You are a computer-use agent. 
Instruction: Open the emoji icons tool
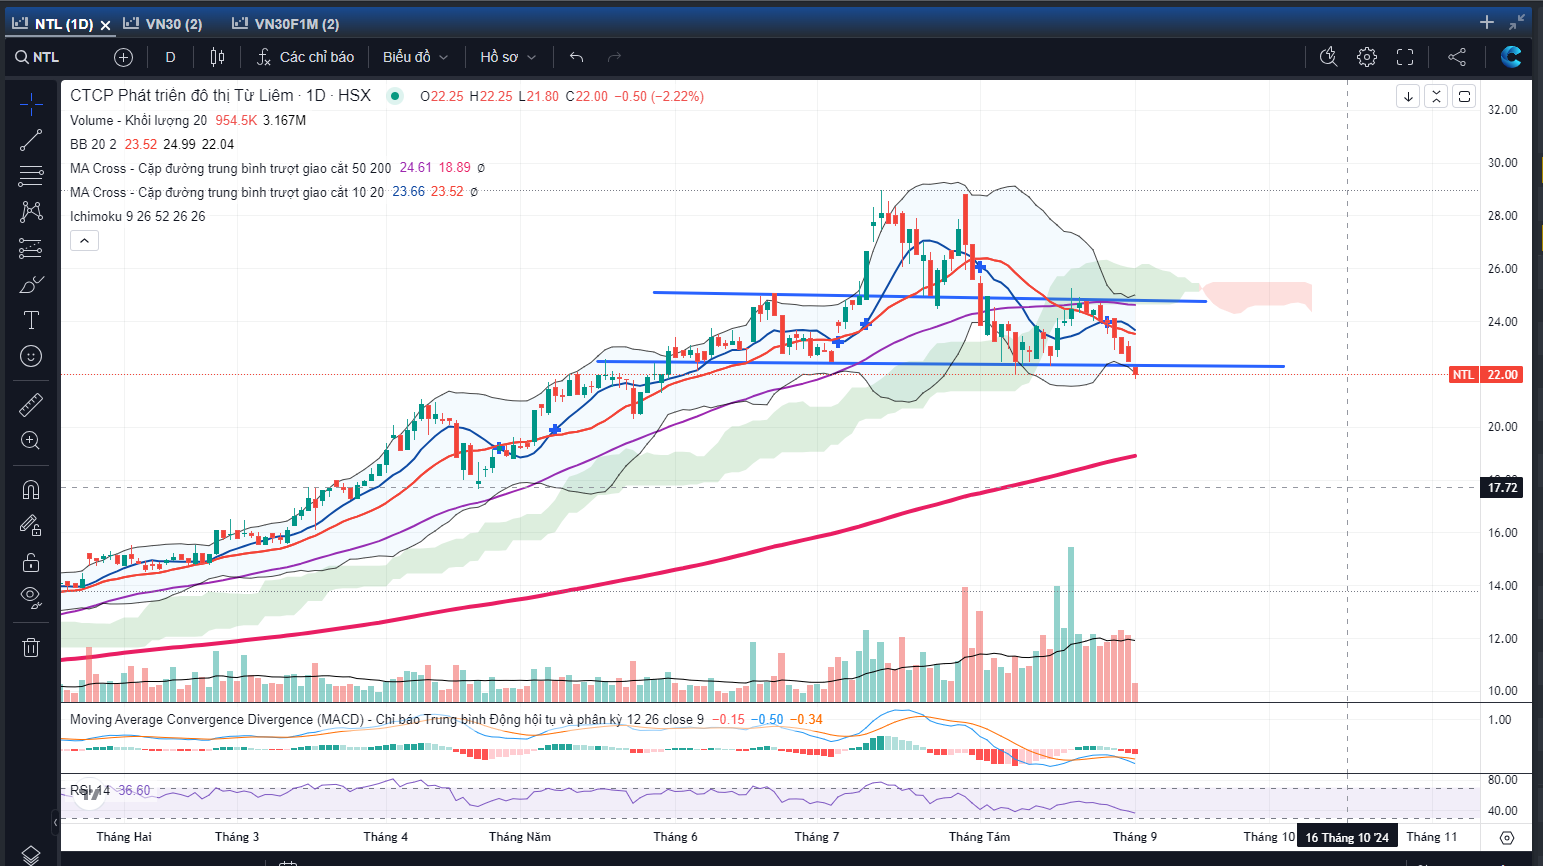pyautogui.click(x=31, y=356)
